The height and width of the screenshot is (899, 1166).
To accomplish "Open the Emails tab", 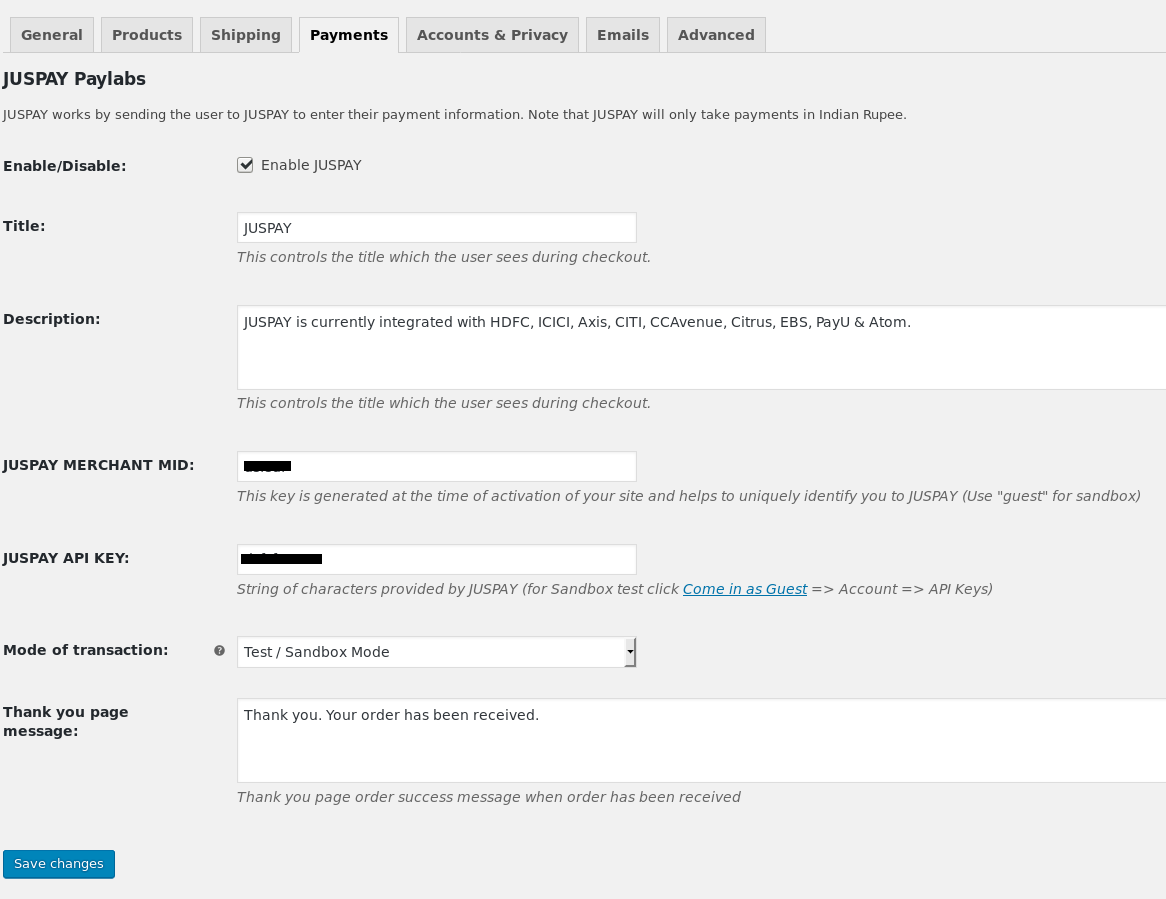I will pos(622,35).
